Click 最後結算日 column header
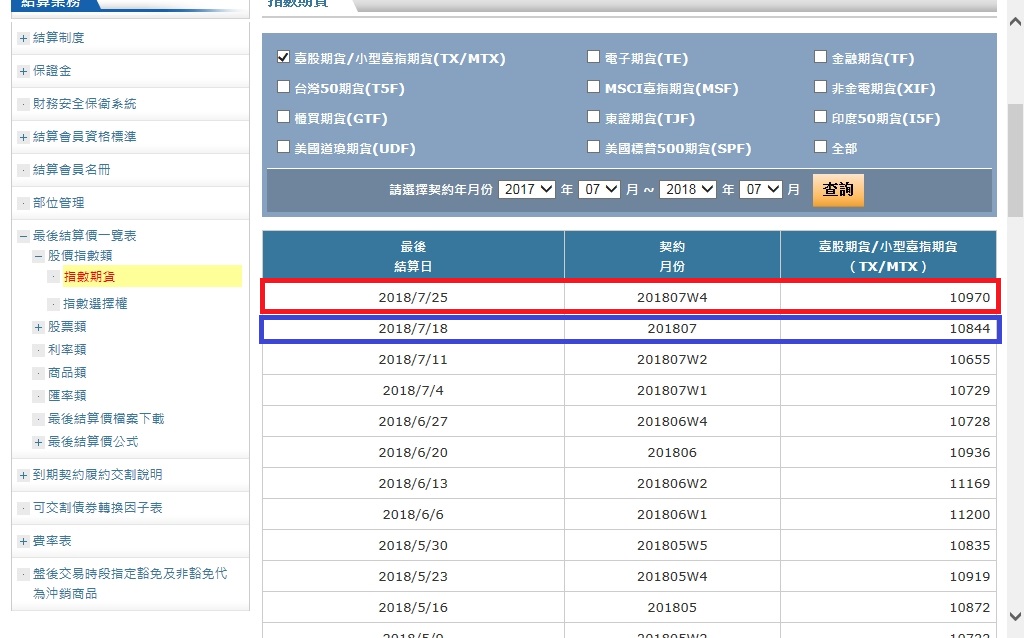 (413, 256)
